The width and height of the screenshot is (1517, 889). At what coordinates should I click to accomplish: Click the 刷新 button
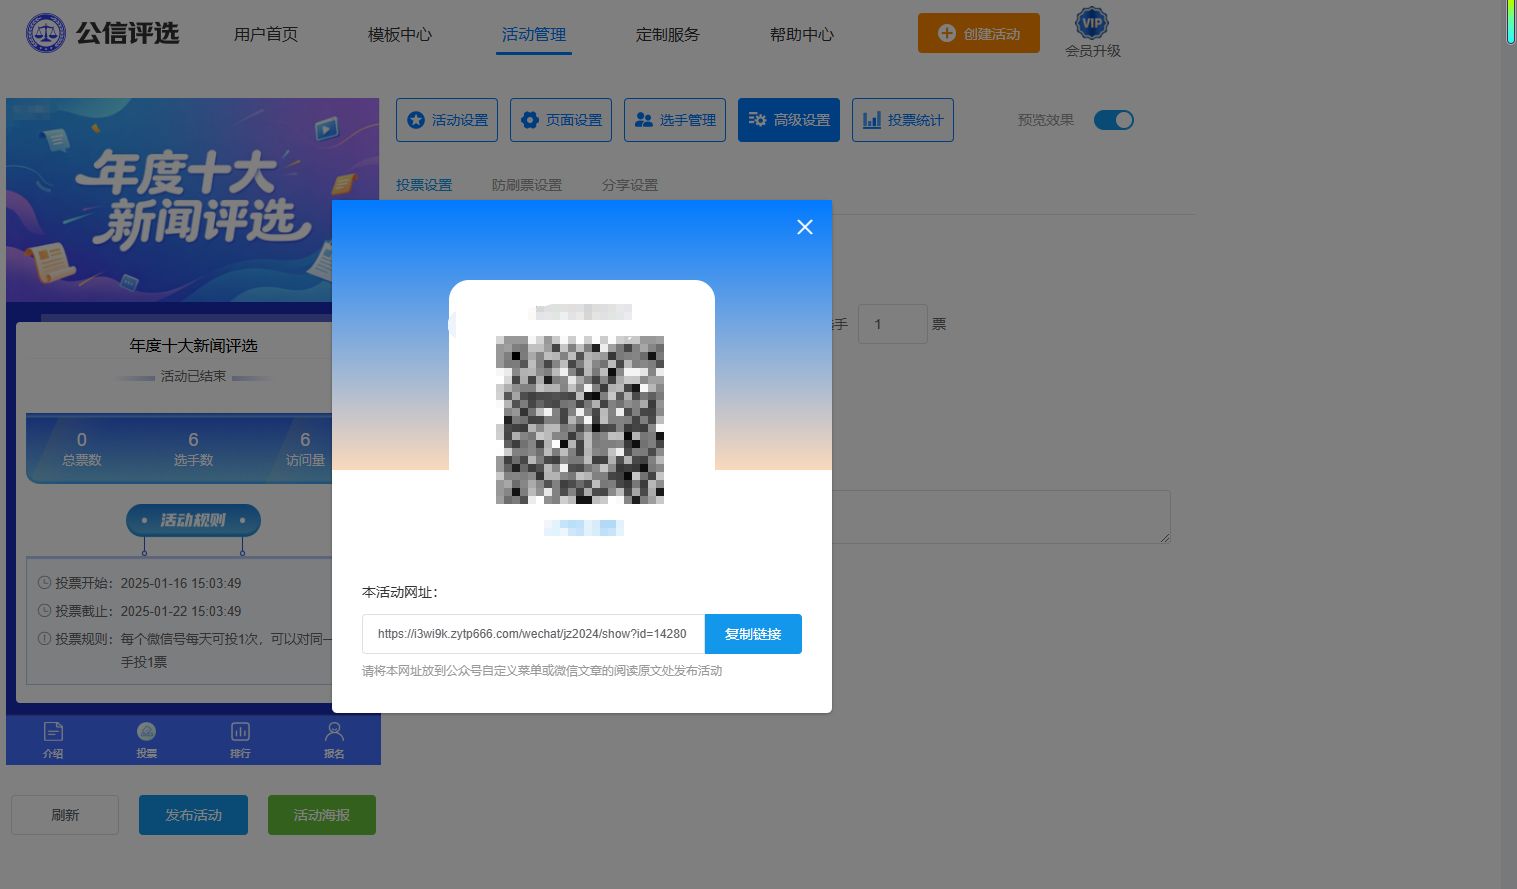point(65,815)
